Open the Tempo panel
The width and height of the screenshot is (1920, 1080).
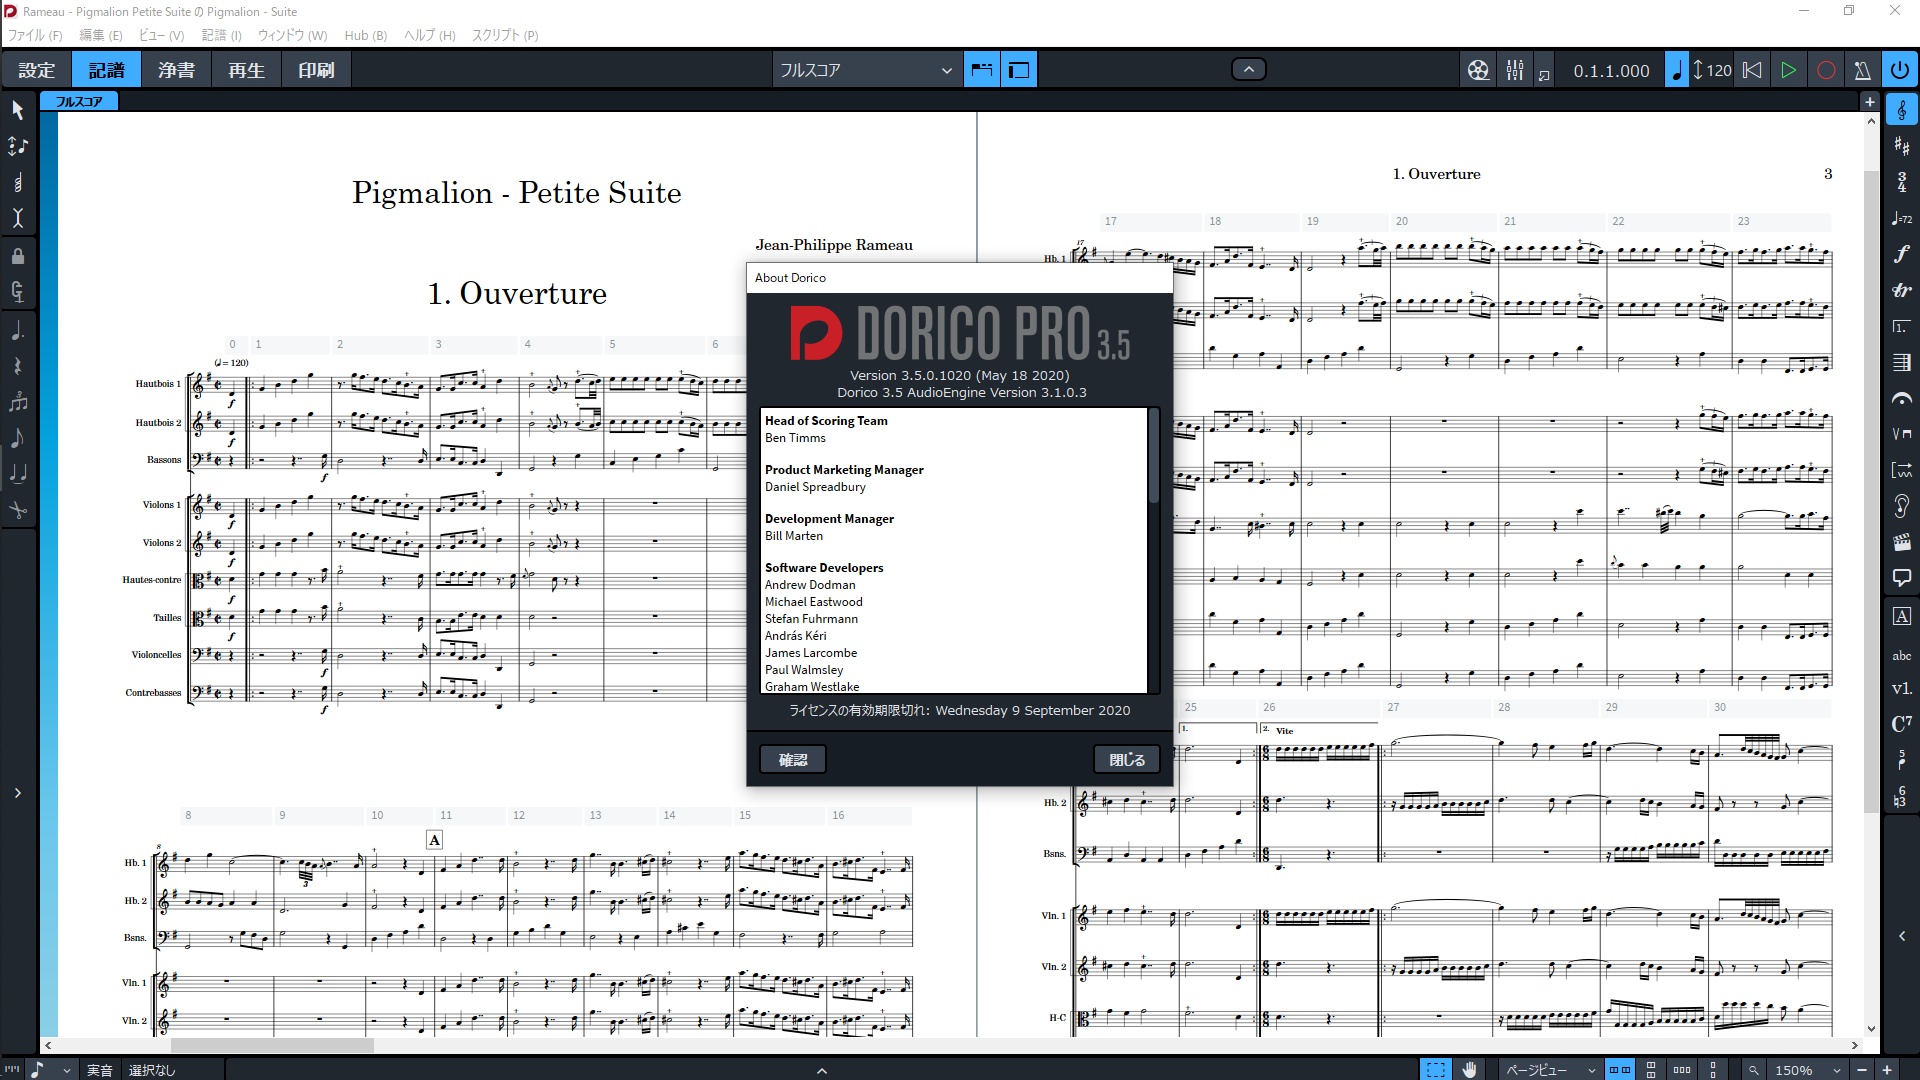point(1901,218)
